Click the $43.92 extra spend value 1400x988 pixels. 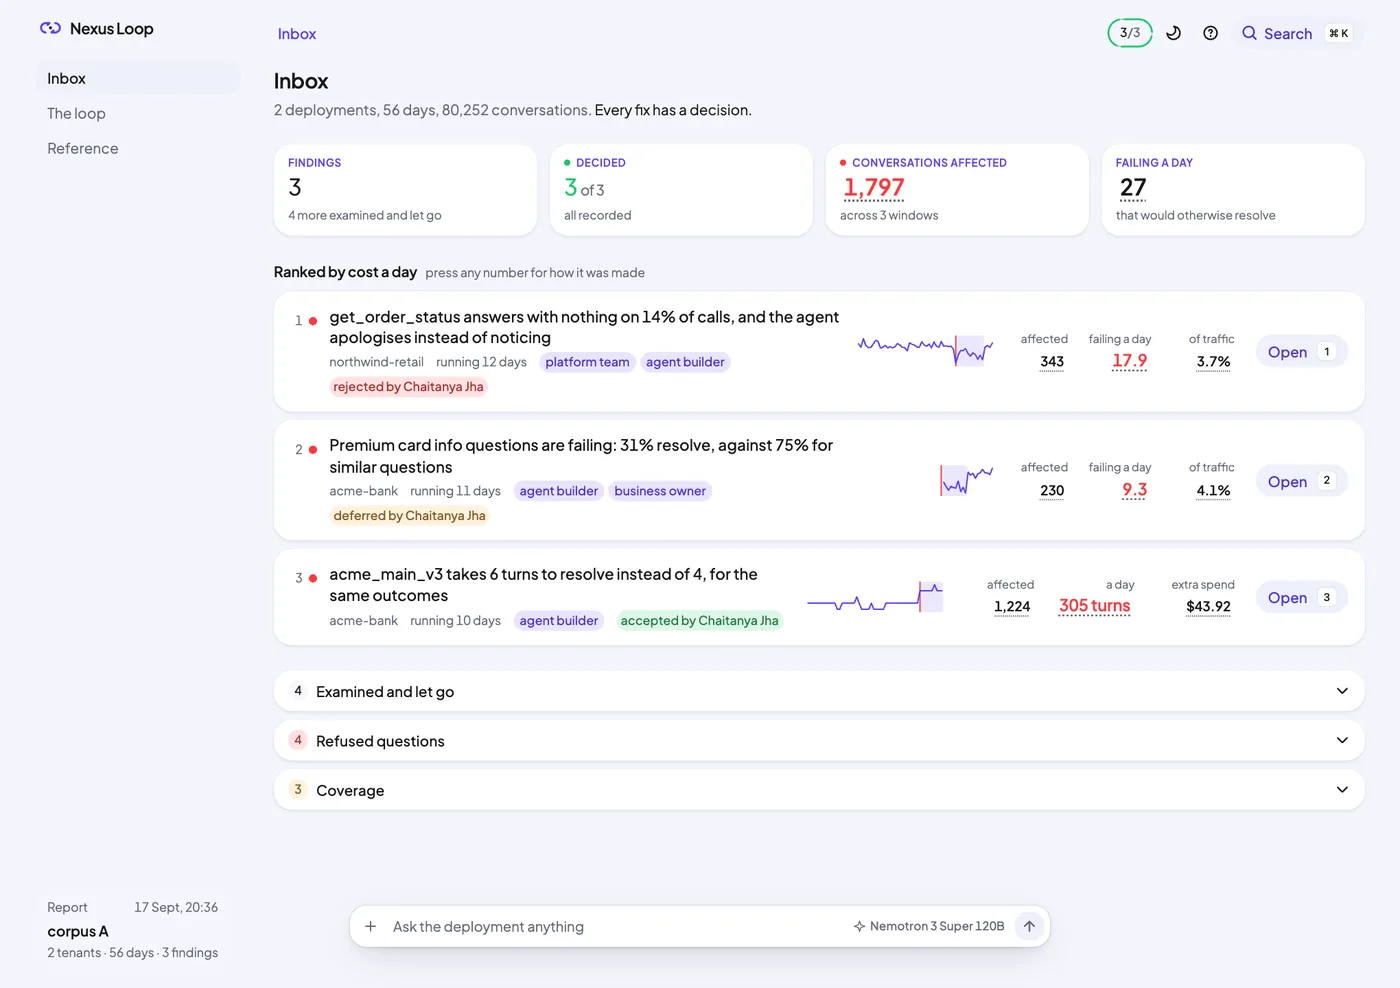point(1208,607)
